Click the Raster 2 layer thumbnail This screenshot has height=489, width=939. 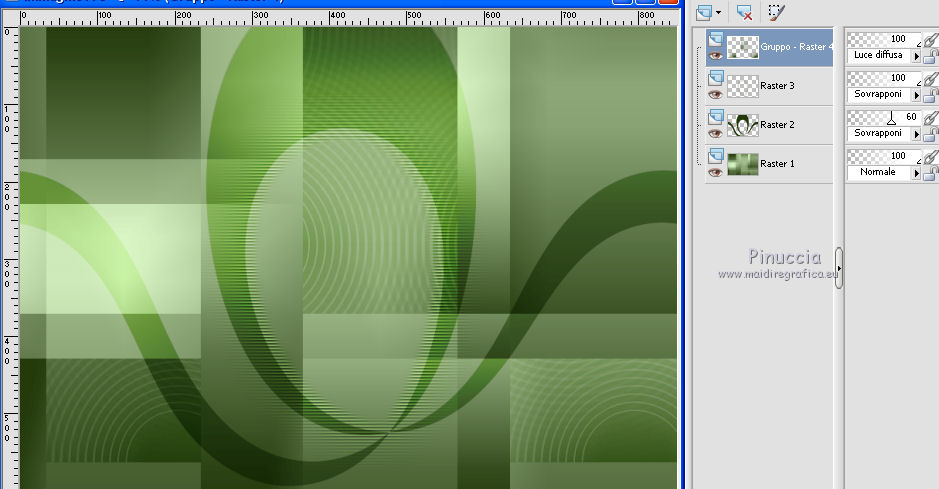[x=743, y=125]
